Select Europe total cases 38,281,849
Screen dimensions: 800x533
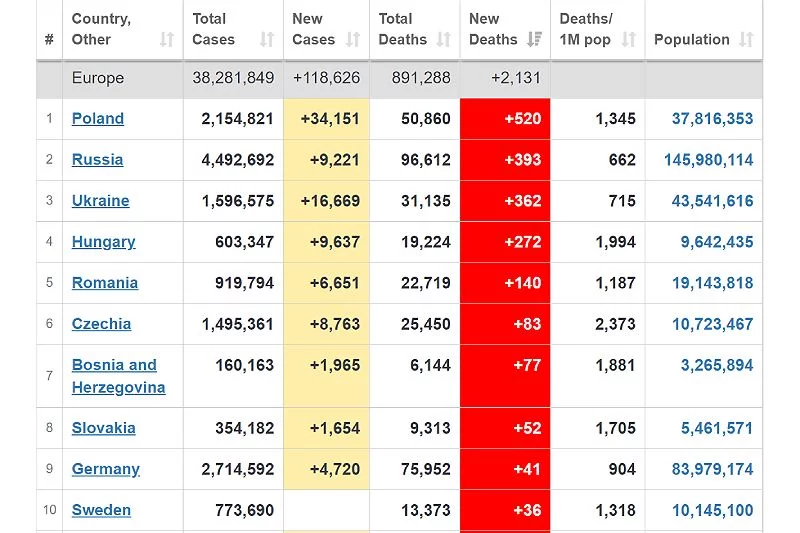[x=233, y=78]
